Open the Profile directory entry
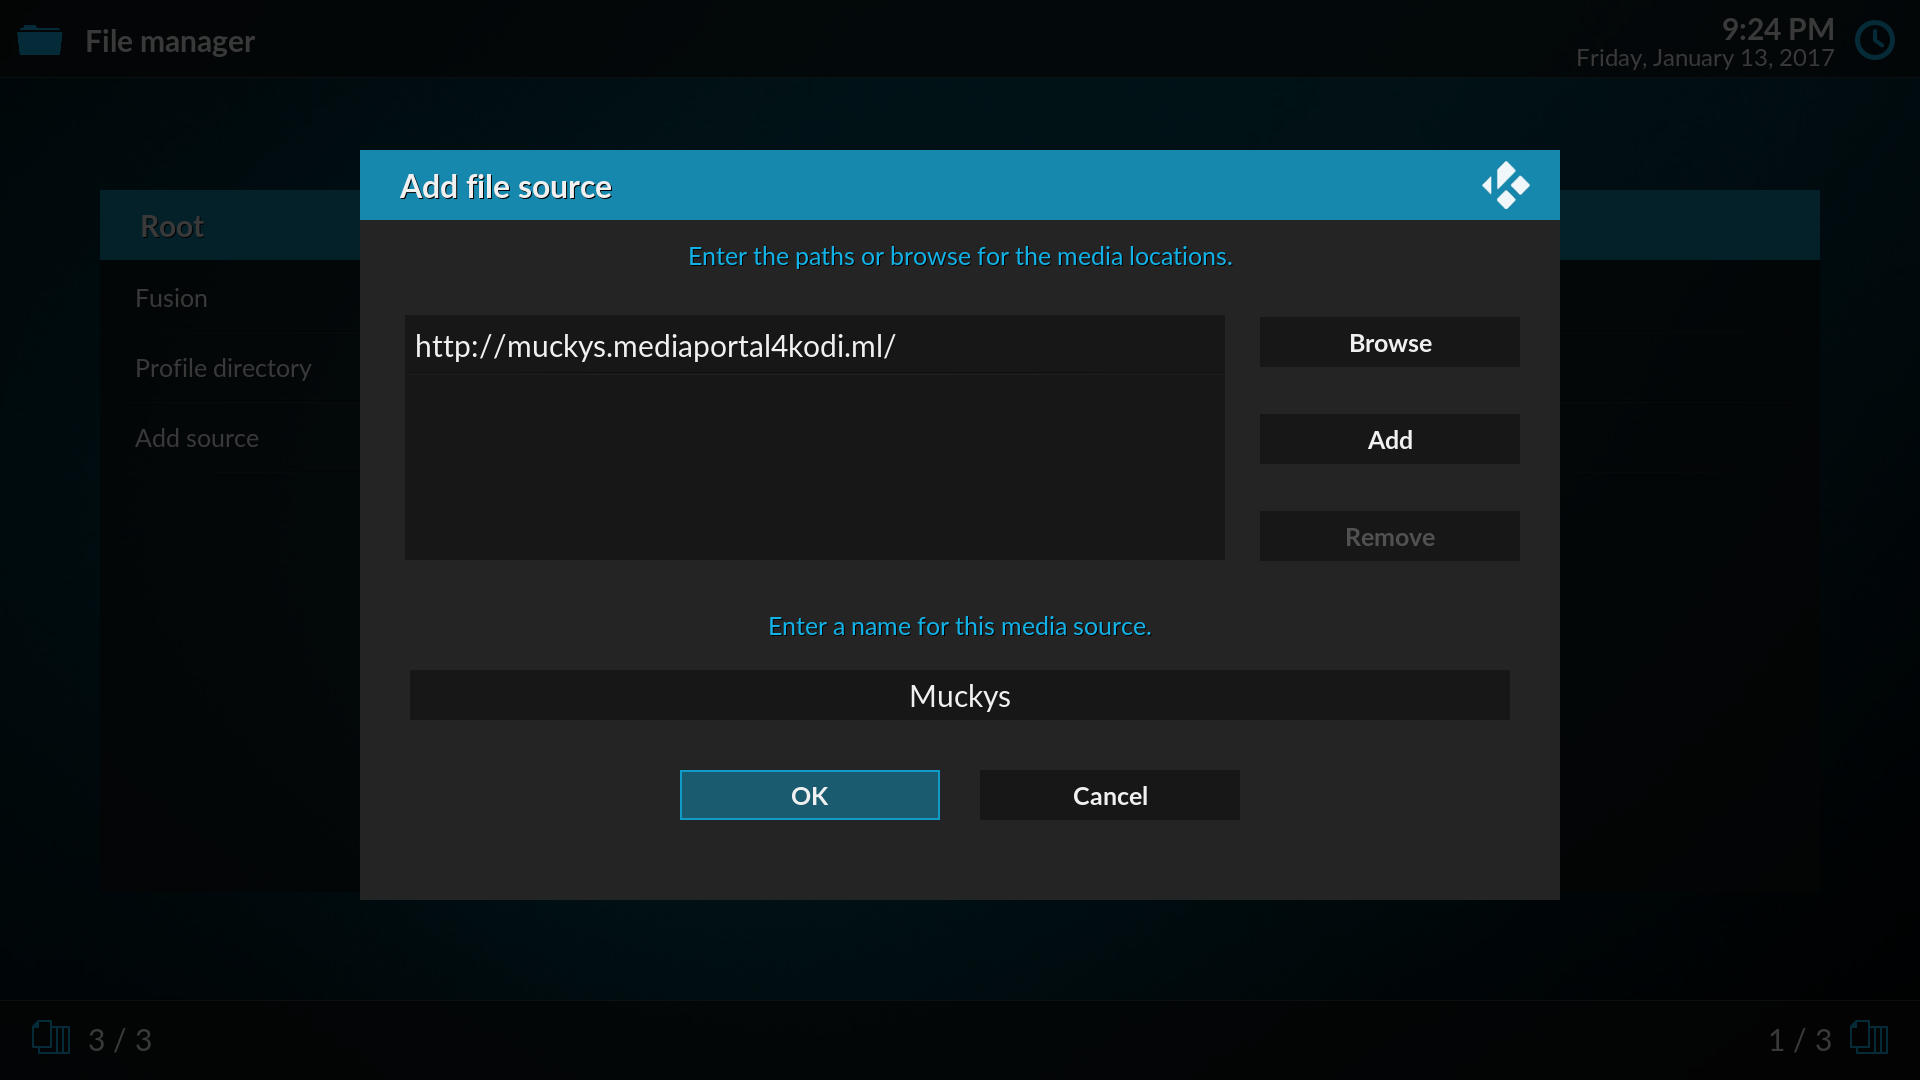 [x=223, y=368]
